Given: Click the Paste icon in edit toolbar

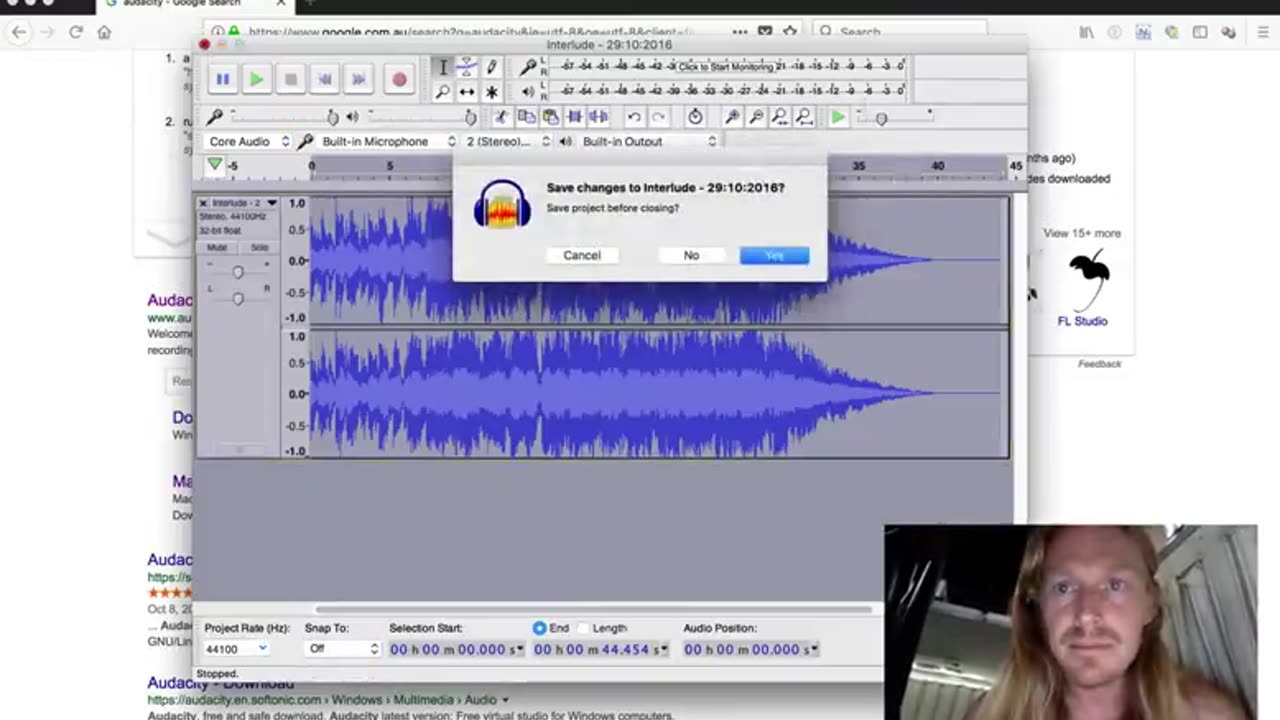Looking at the screenshot, I should [549, 117].
